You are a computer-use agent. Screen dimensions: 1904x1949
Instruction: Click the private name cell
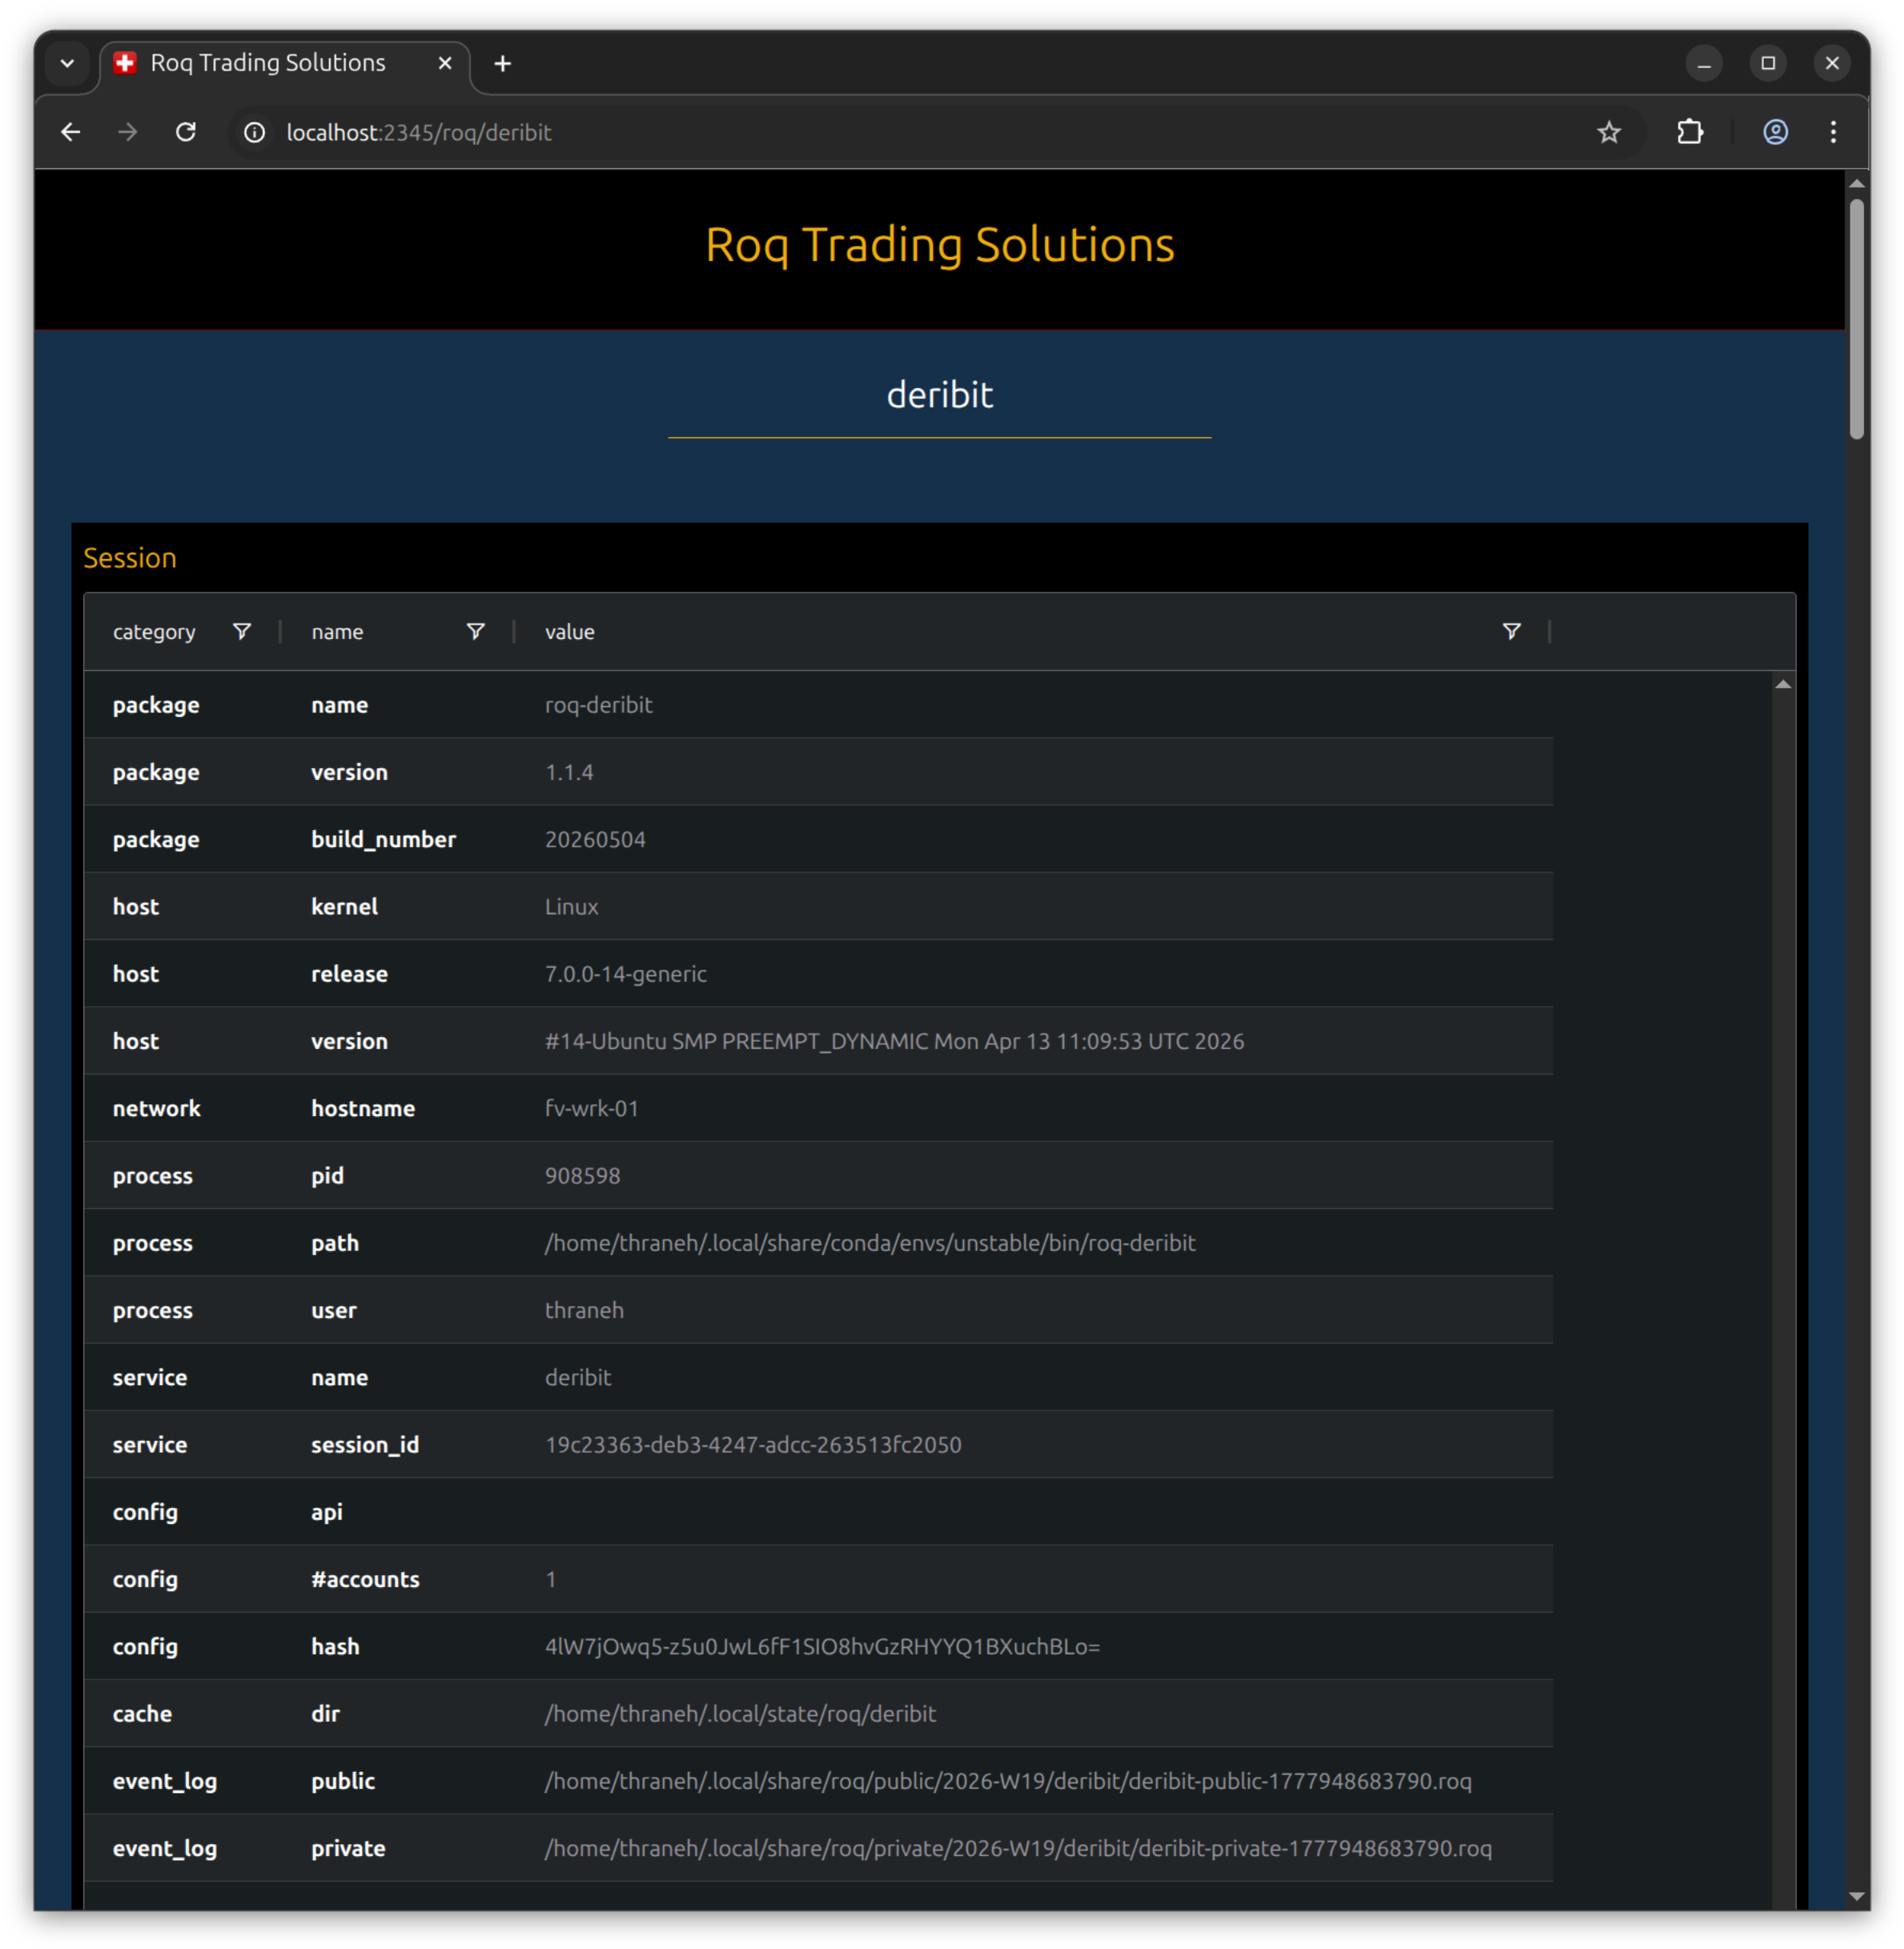(348, 1848)
